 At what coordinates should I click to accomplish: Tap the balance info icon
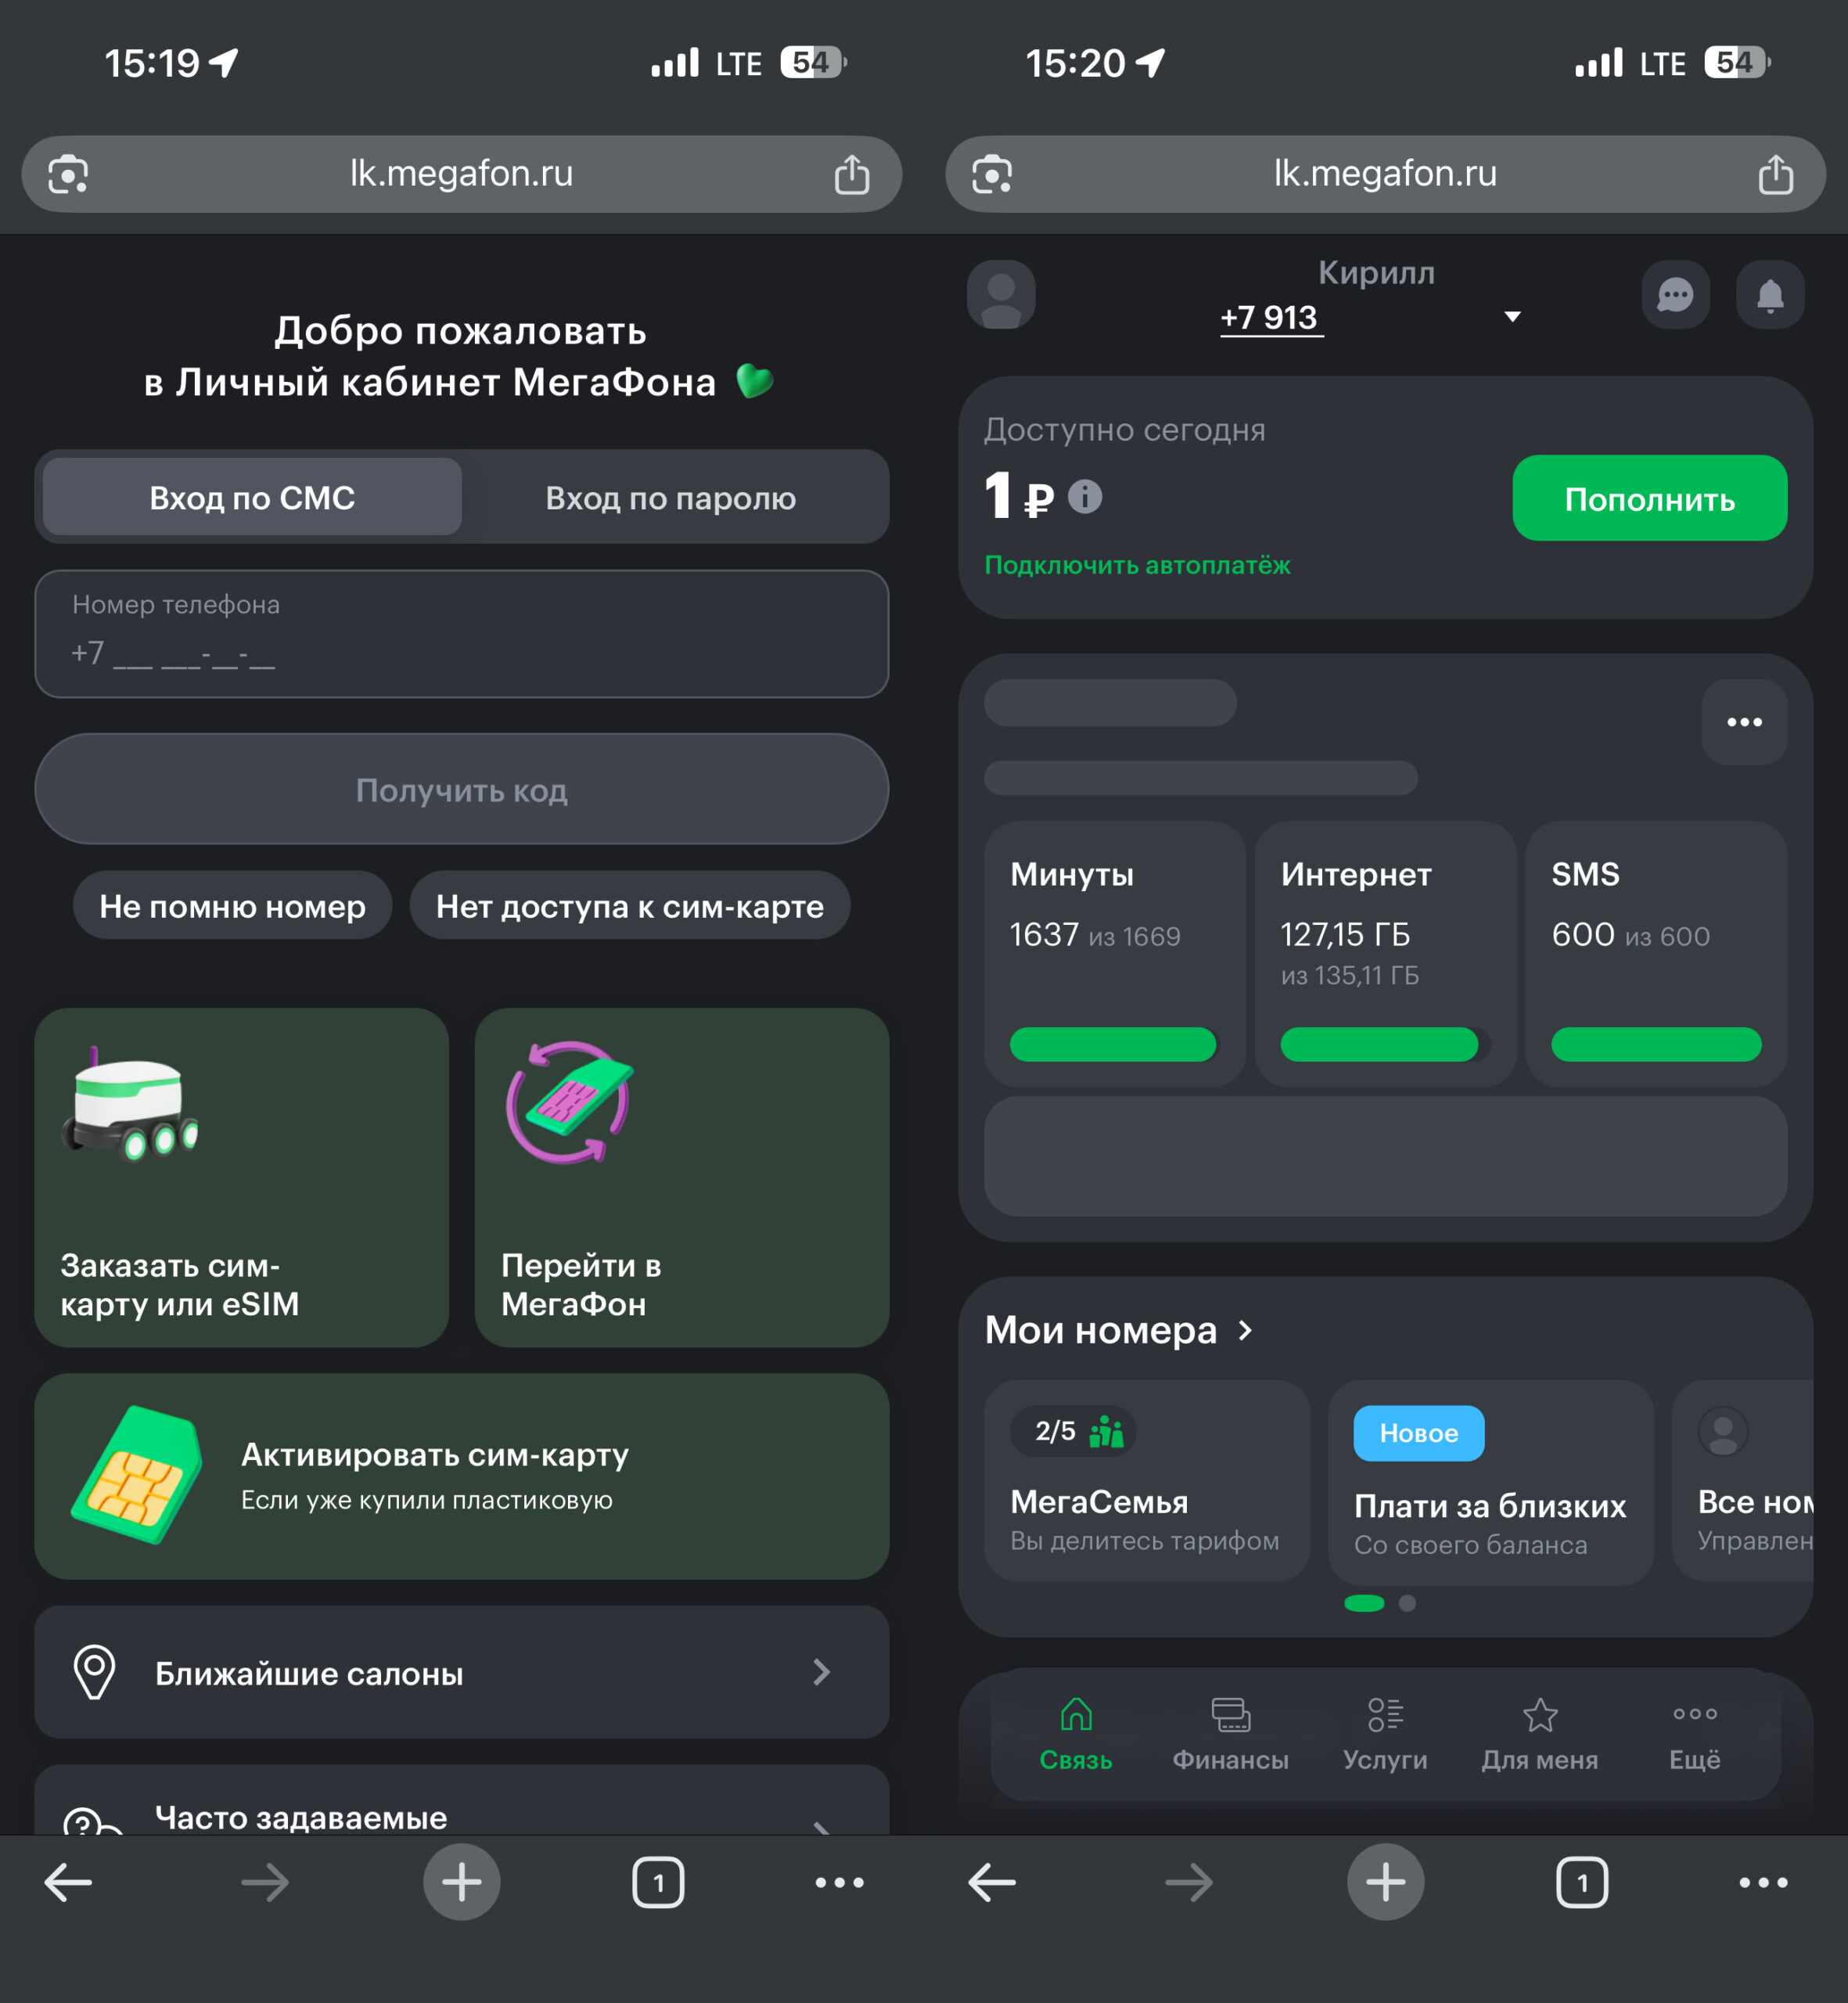click(1085, 496)
